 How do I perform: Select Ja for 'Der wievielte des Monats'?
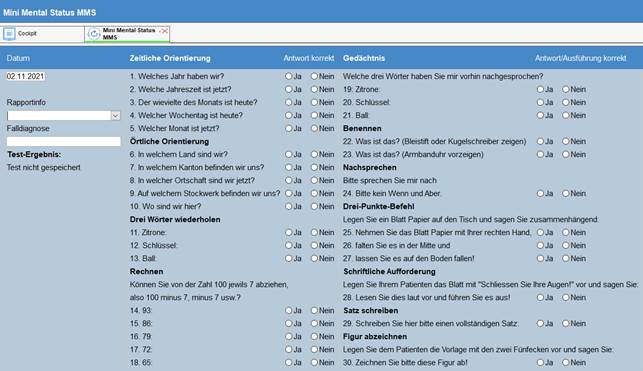pyautogui.click(x=289, y=102)
